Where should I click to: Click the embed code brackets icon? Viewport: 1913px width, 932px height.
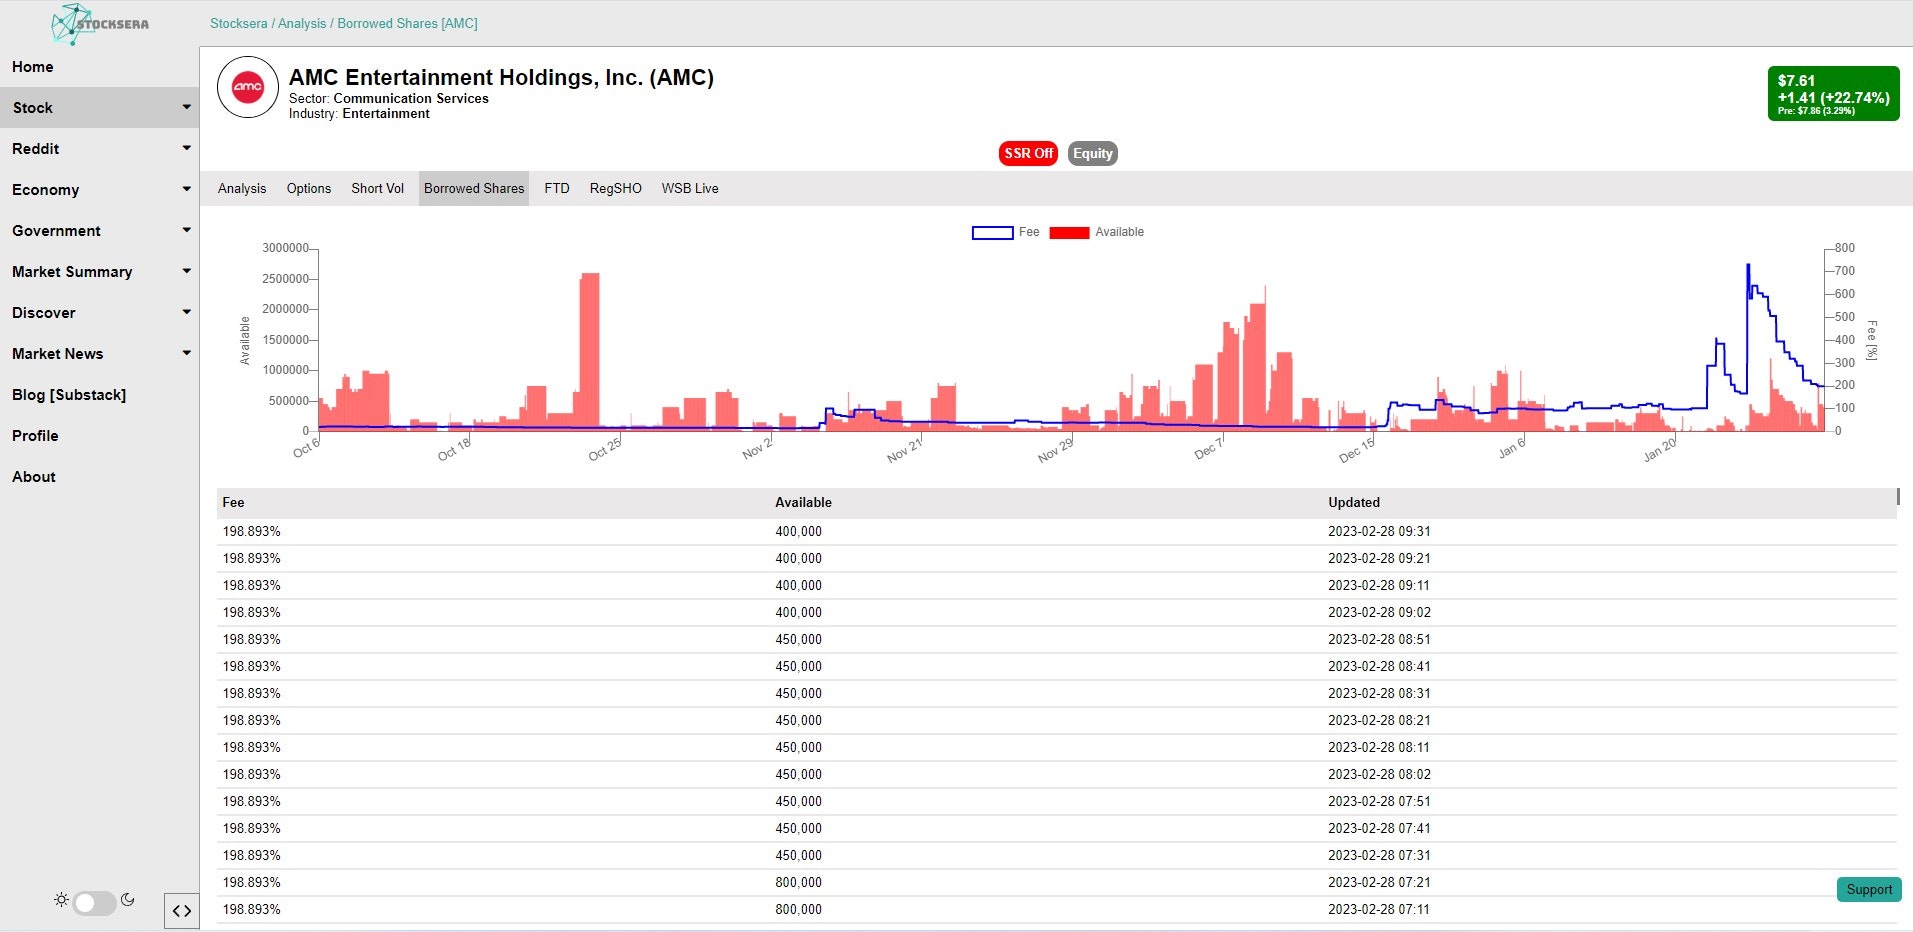click(182, 911)
